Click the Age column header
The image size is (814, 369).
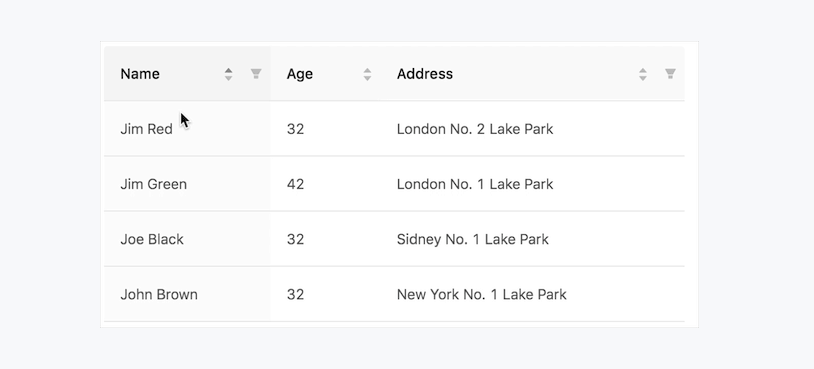tap(300, 74)
